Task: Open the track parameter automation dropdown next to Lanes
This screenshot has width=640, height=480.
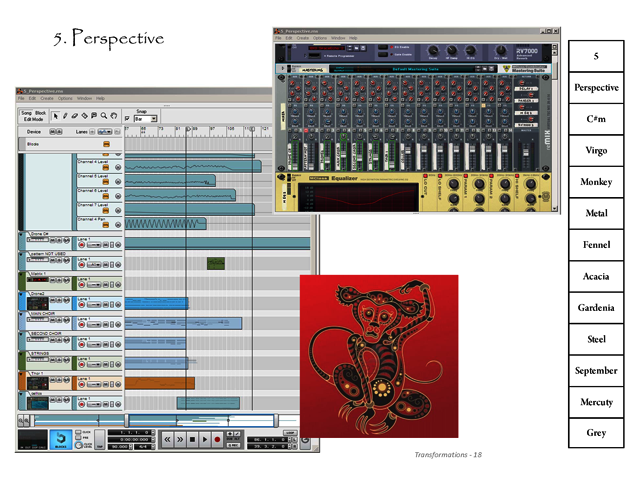Action: (x=105, y=132)
